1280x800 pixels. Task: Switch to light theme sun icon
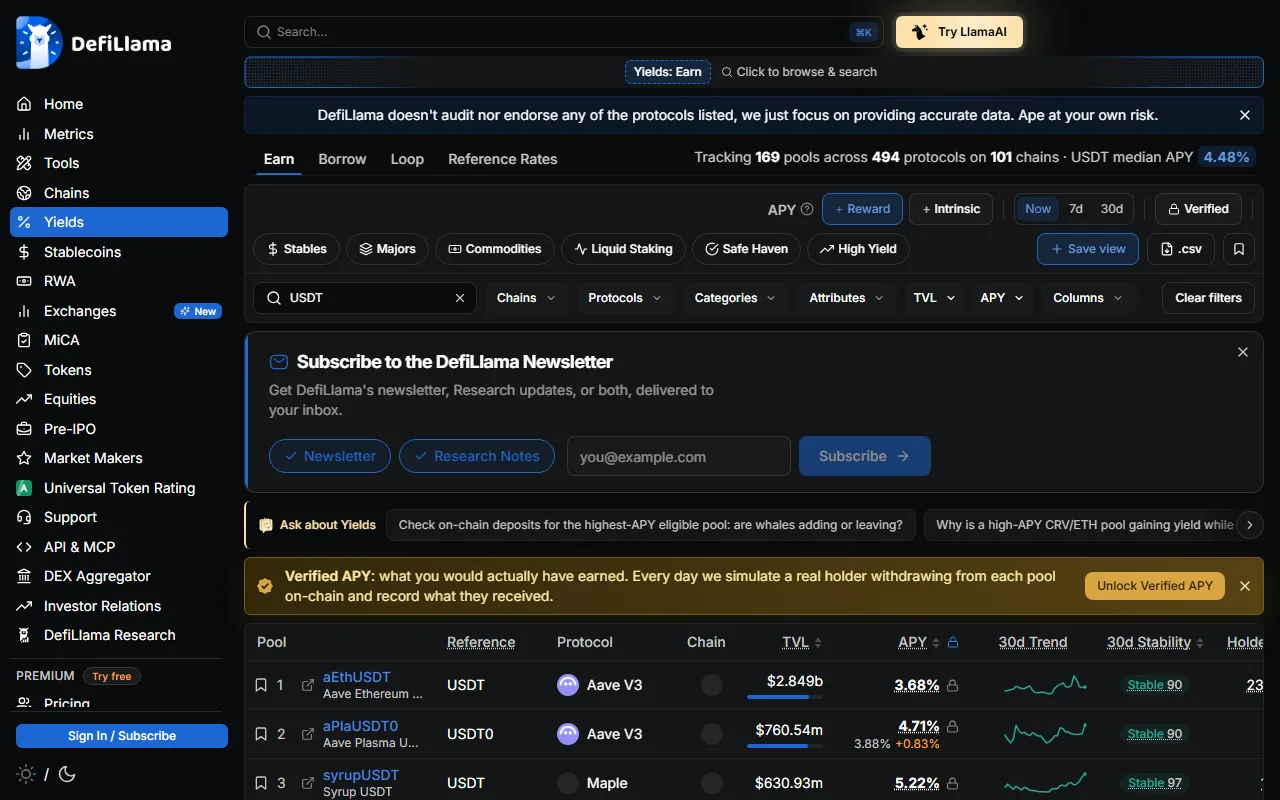point(26,774)
